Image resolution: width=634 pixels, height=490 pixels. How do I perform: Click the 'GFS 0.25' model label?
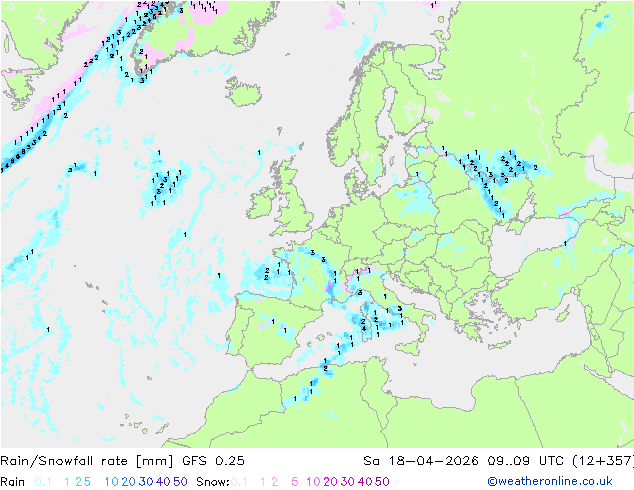213,461
